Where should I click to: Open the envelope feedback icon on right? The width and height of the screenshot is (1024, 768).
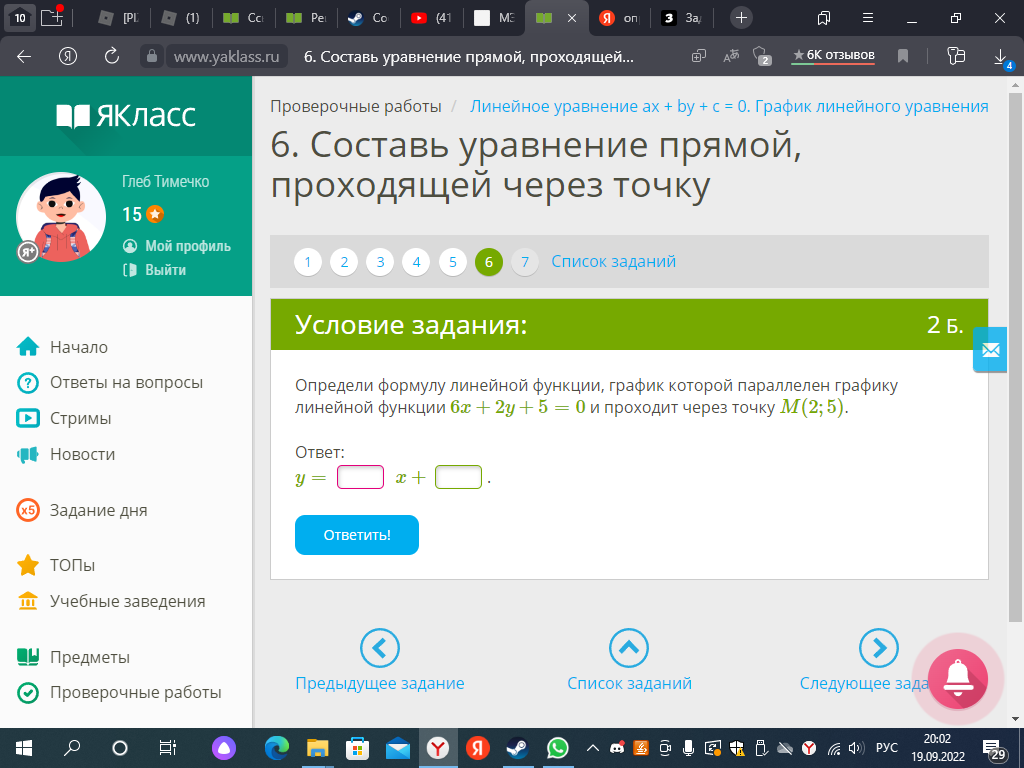[990, 349]
